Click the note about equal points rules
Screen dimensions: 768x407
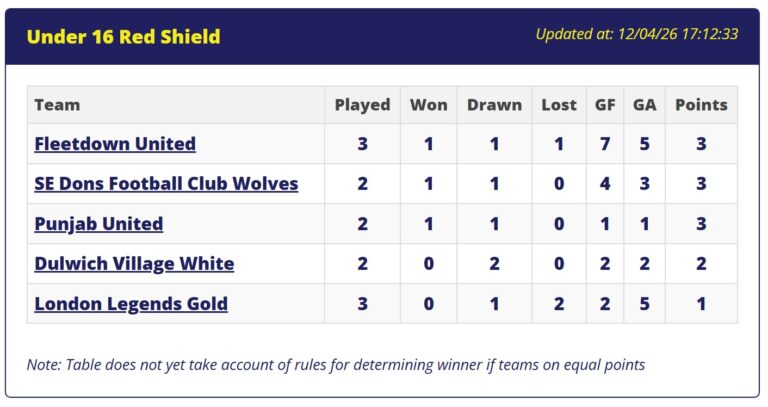coord(336,365)
